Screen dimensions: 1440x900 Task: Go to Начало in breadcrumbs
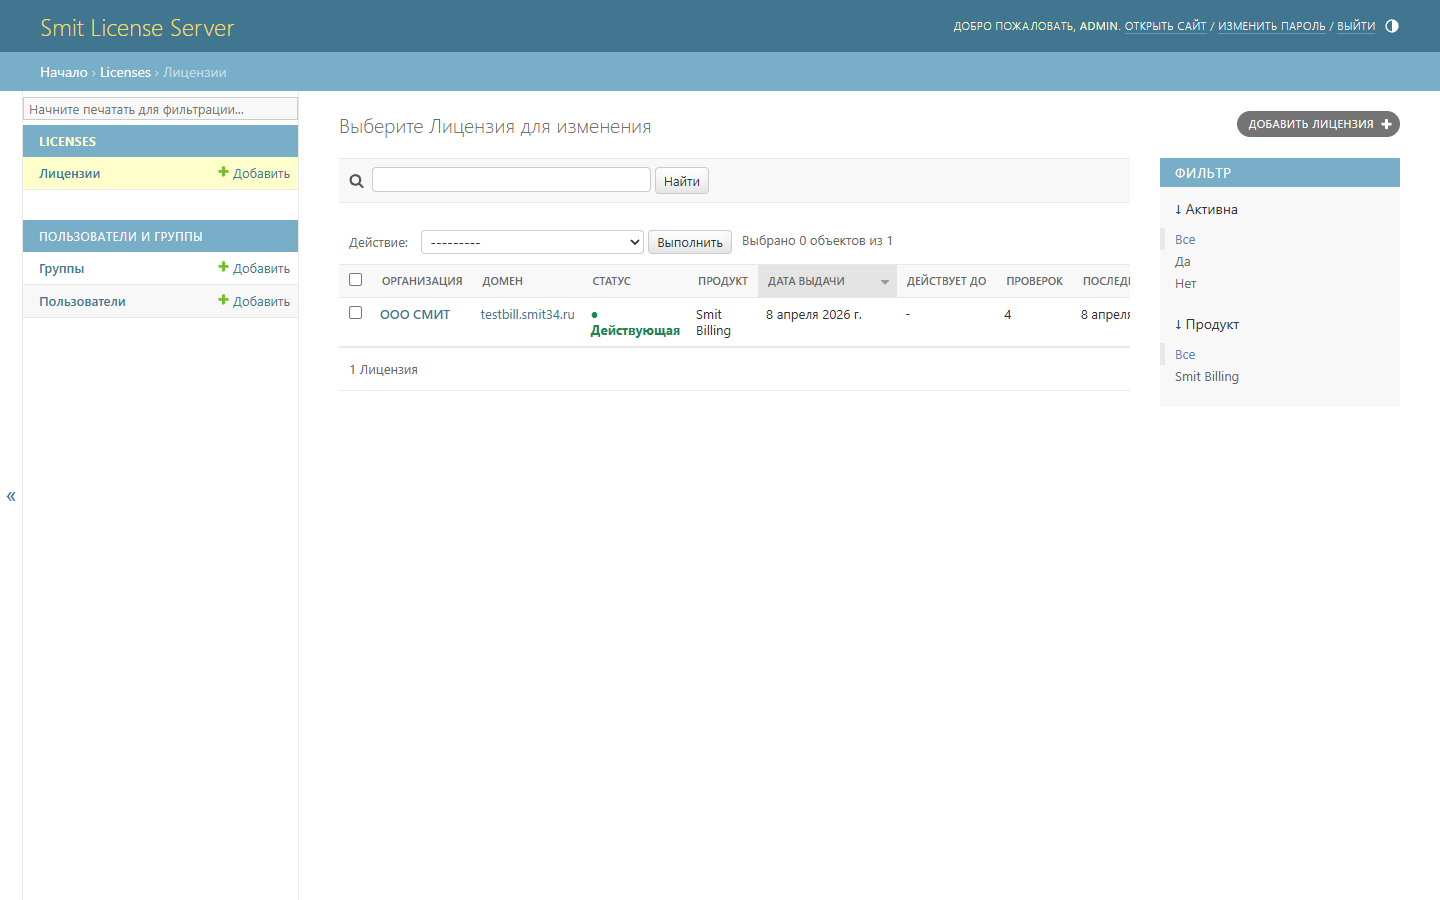[64, 72]
